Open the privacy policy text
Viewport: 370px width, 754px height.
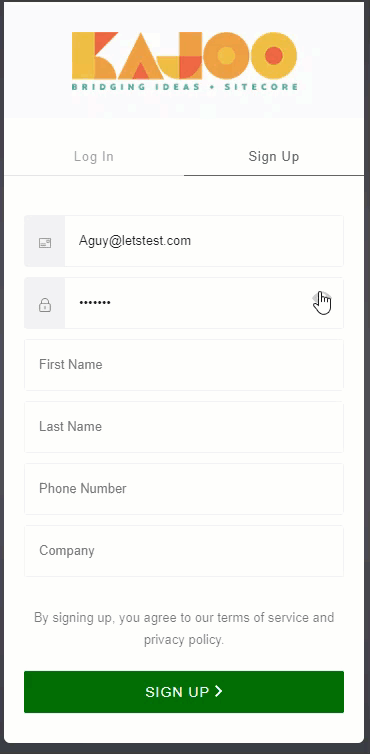click(x=183, y=640)
